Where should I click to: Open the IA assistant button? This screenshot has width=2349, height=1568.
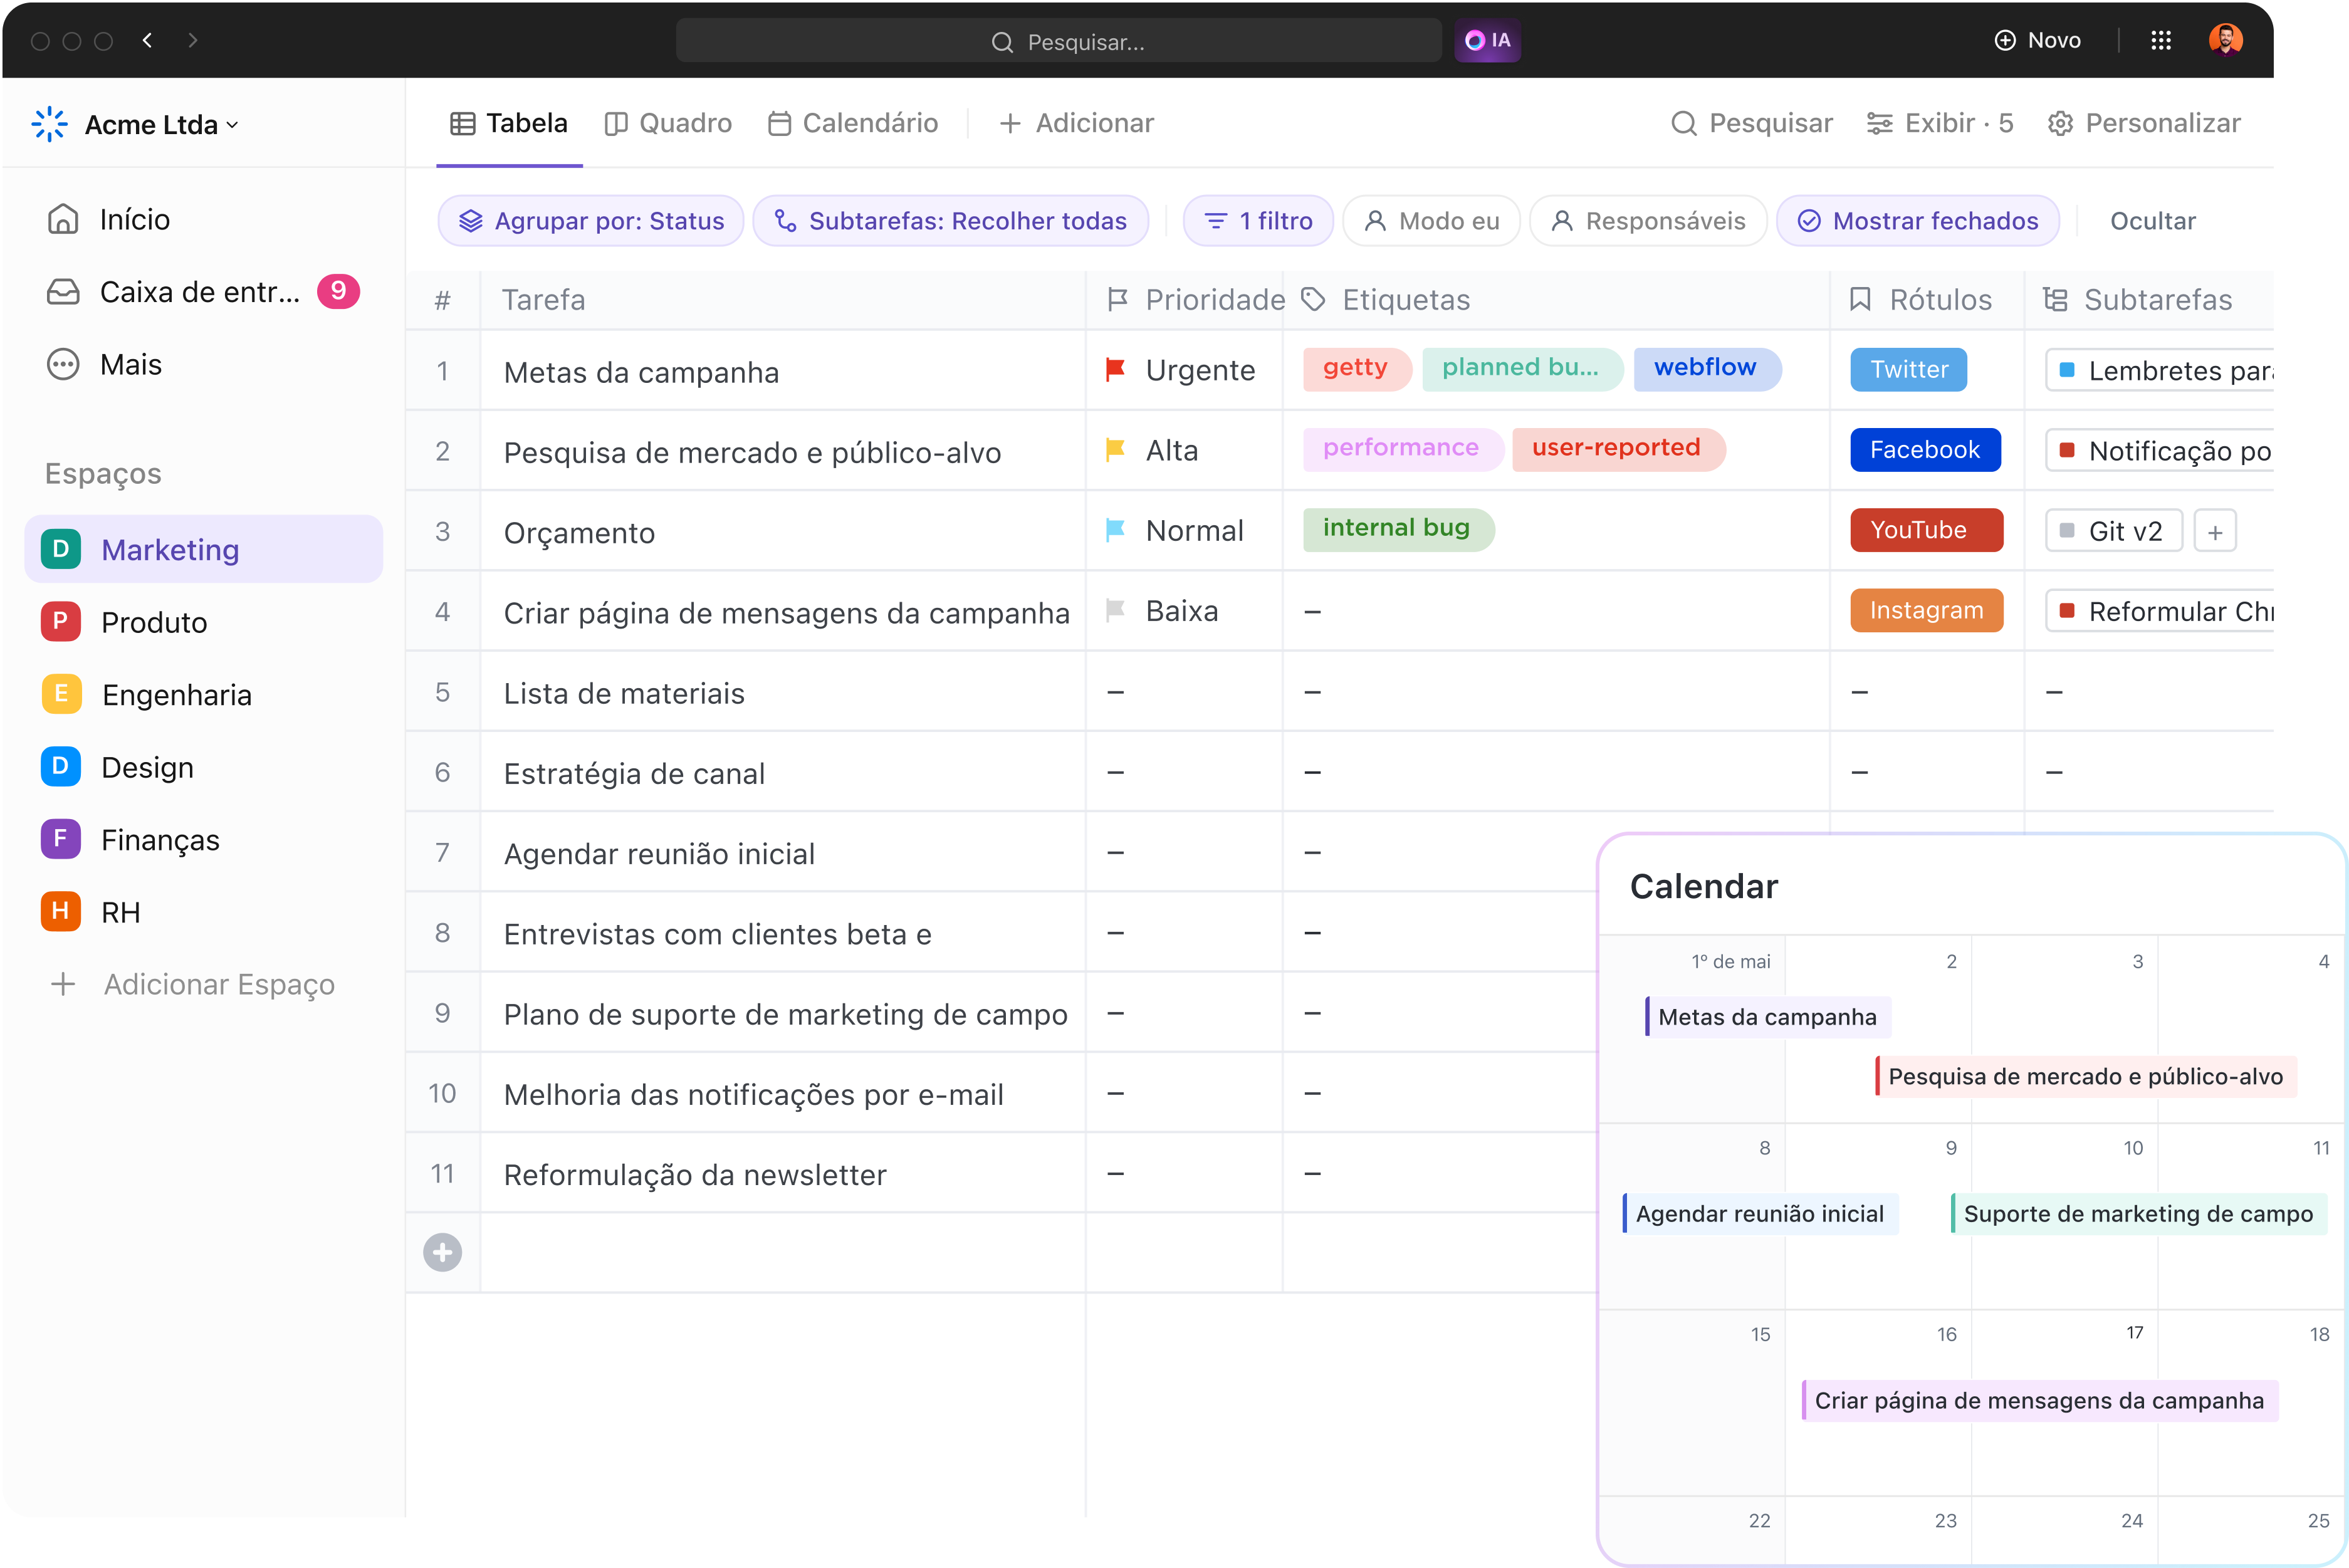[1487, 41]
